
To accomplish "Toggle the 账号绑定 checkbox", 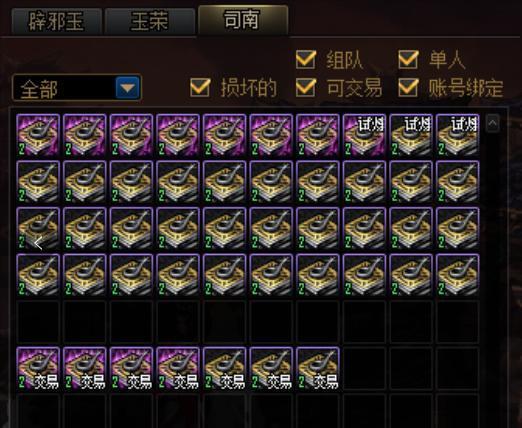I will (x=408, y=88).
